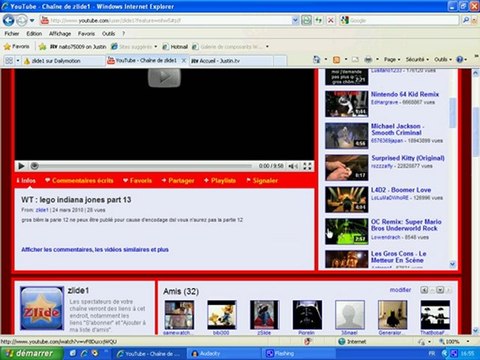Click the Home toolbar icon
This screenshot has height=360, width=480.
pyautogui.click(x=316, y=60)
